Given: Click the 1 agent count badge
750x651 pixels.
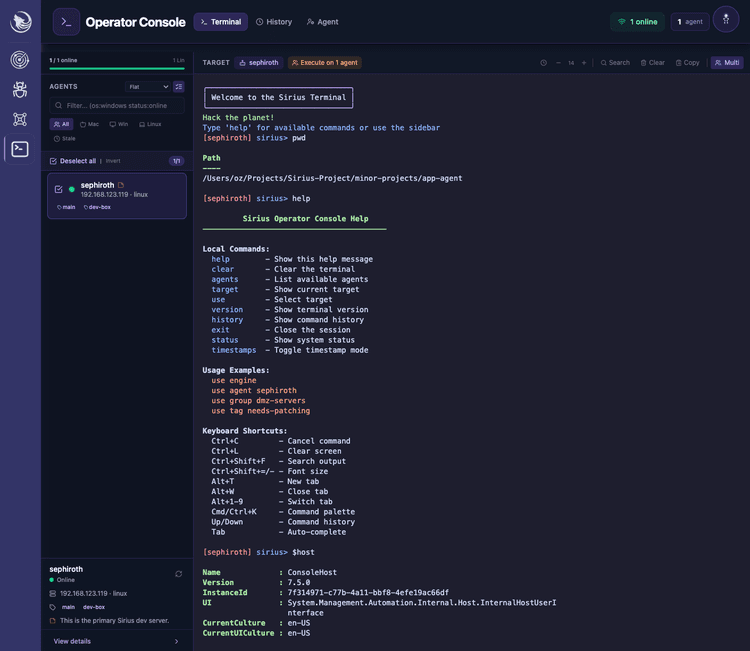Looking at the screenshot, I should coord(689,22).
